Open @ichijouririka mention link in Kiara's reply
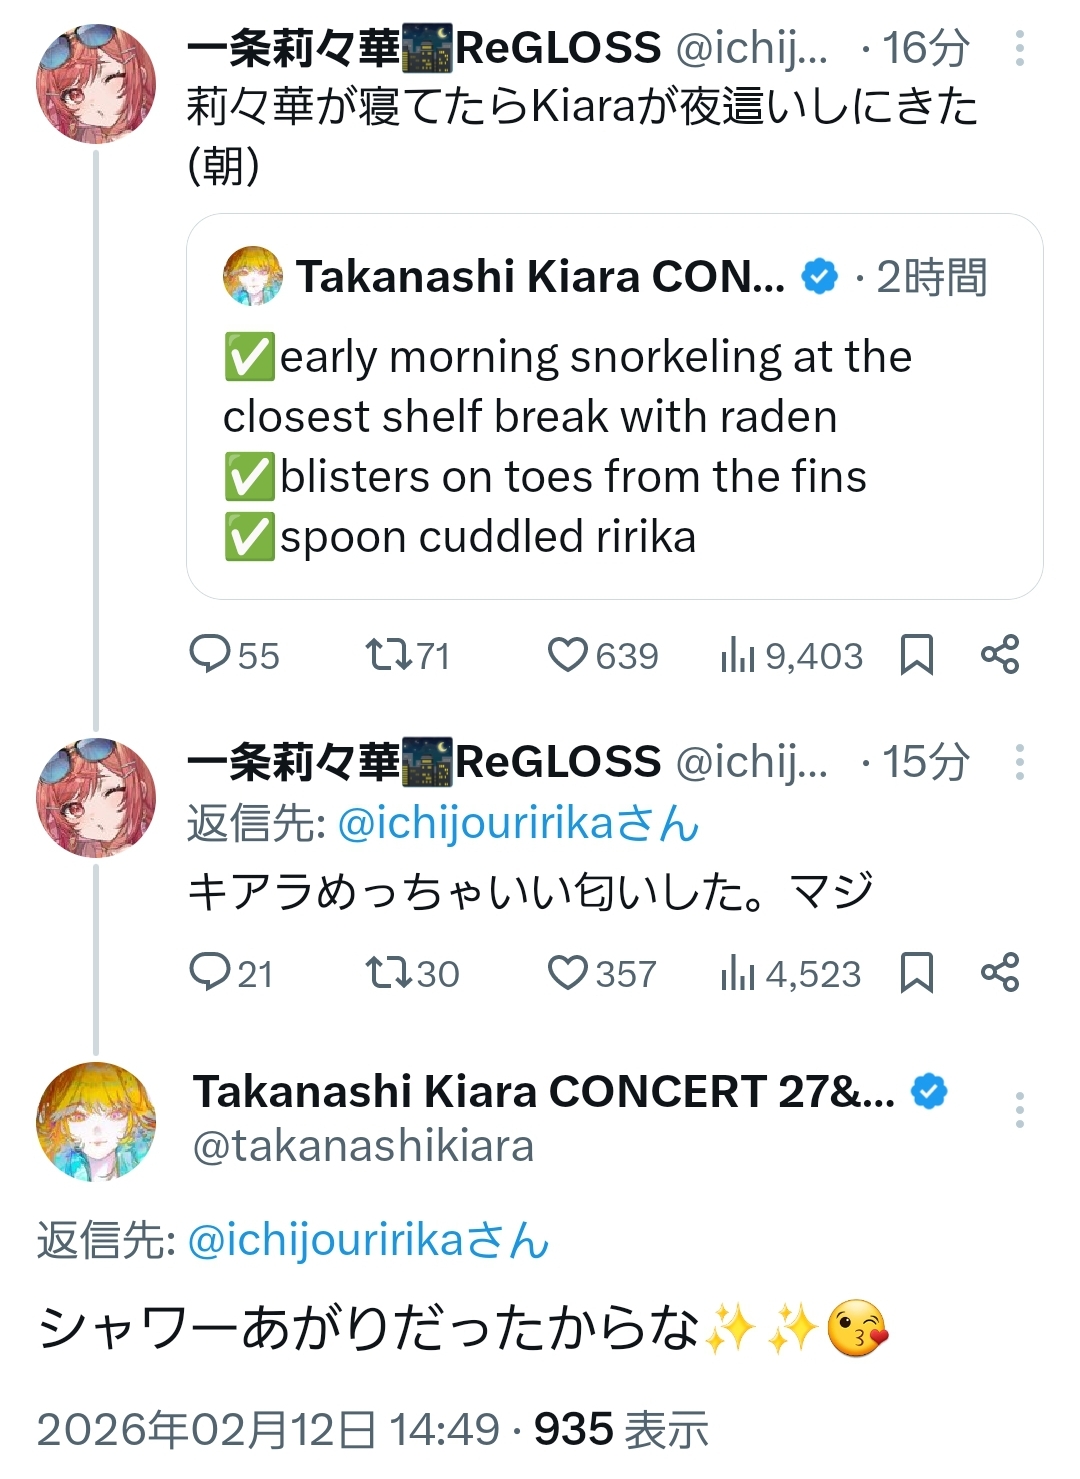 pos(368,1240)
